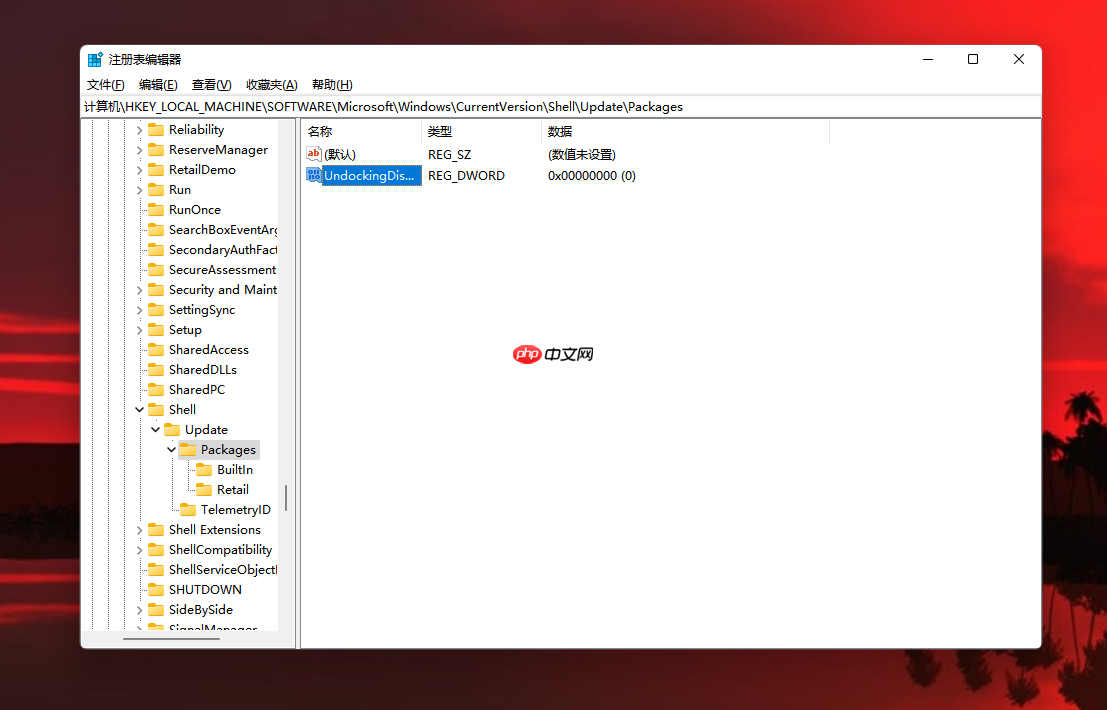Click the REG_DWORD icon of UndockingDisabled
The image size is (1107, 710).
(314, 175)
